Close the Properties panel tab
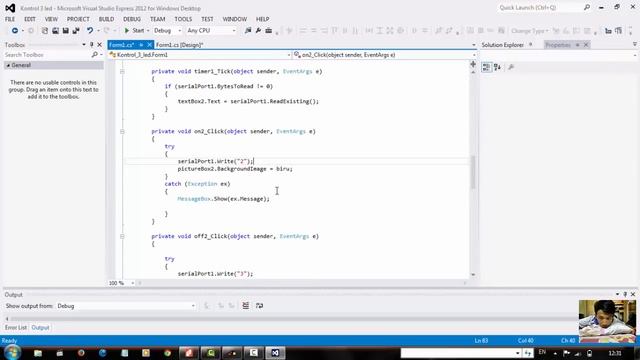This screenshot has height=360, width=640. [x=586, y=45]
